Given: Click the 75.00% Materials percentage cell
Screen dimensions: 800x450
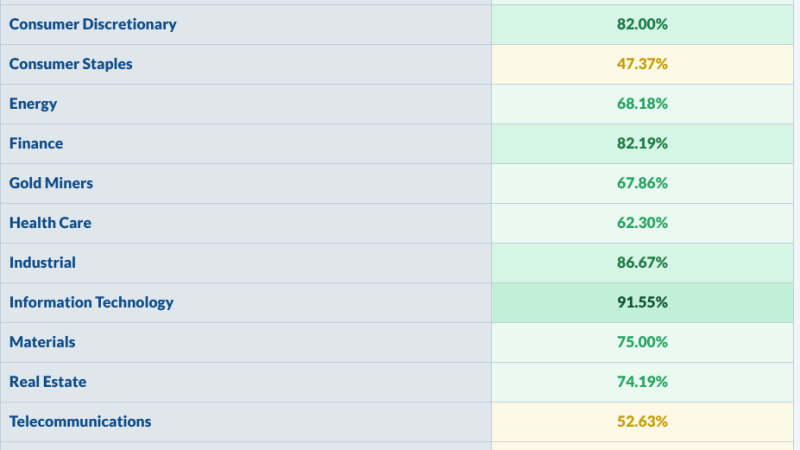Looking at the screenshot, I should [x=642, y=343].
